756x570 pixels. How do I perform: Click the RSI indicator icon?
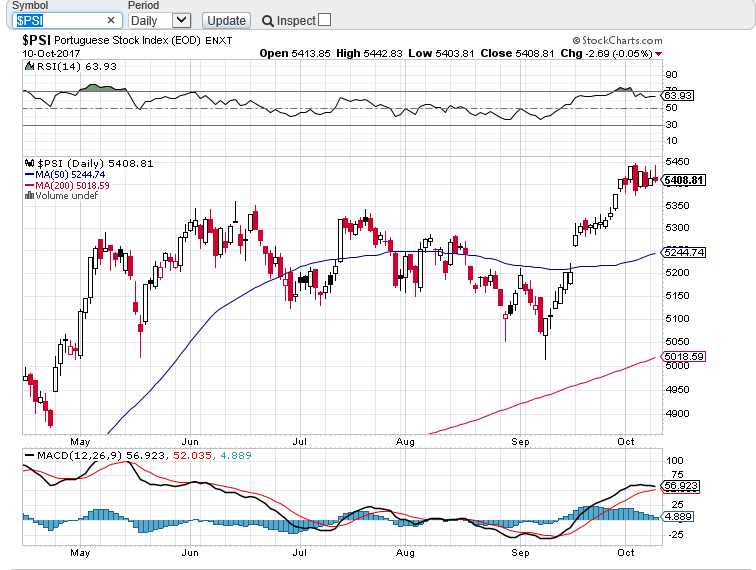[29, 67]
